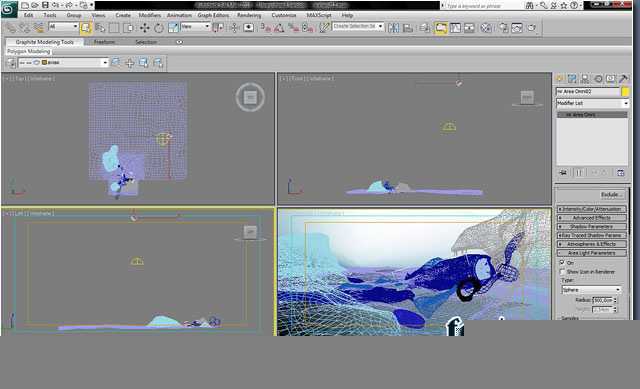
Task: Open the Tools menu
Action: (50, 15)
